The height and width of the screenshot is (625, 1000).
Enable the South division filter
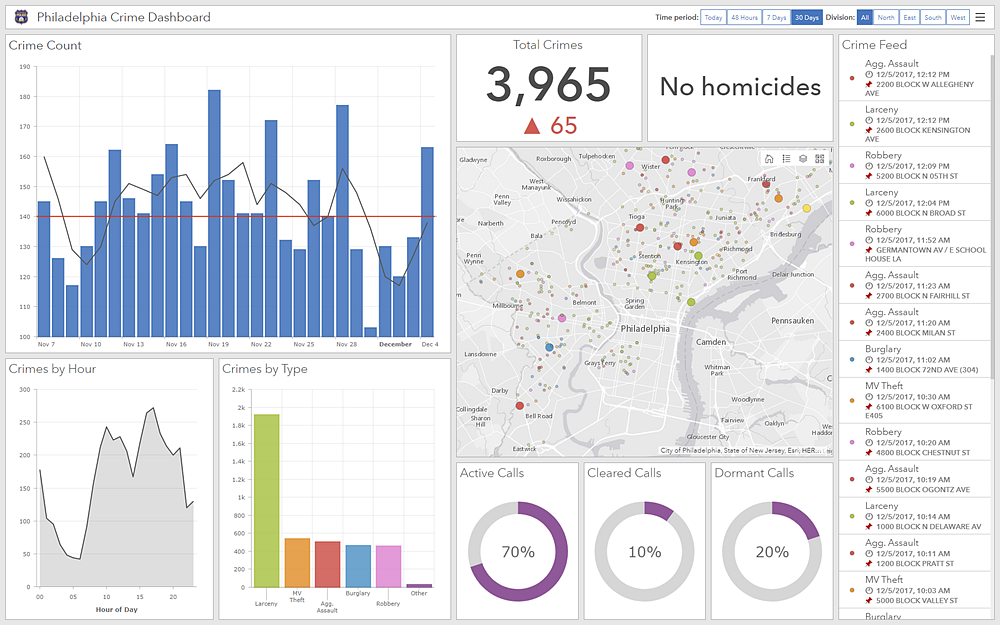pyautogui.click(x=933, y=17)
